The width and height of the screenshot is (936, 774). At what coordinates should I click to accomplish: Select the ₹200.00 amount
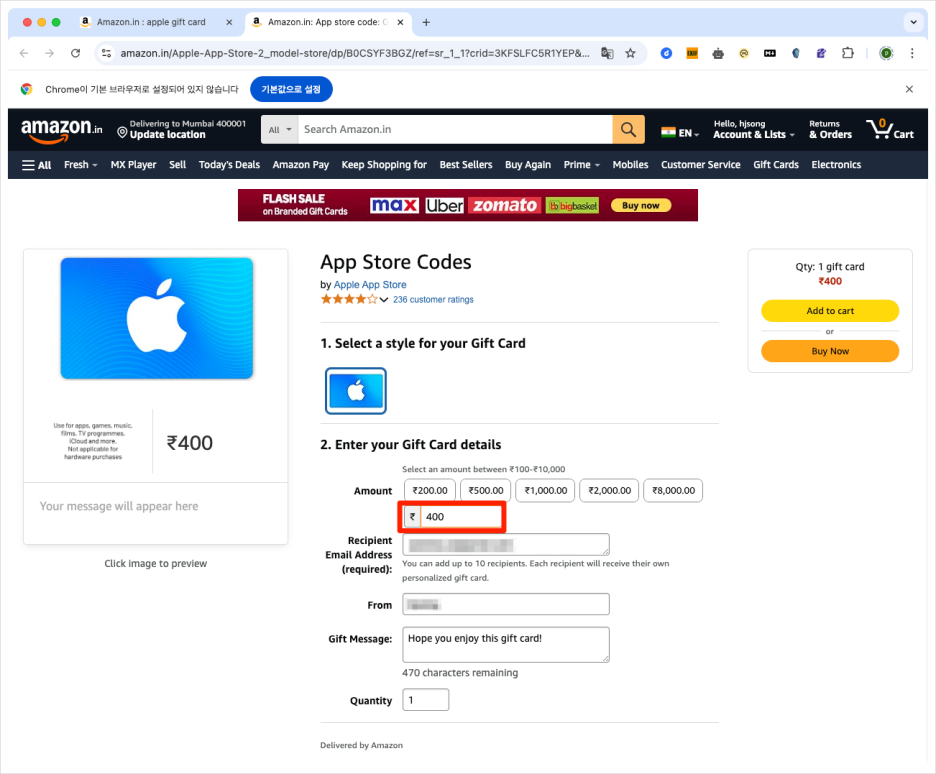(430, 491)
